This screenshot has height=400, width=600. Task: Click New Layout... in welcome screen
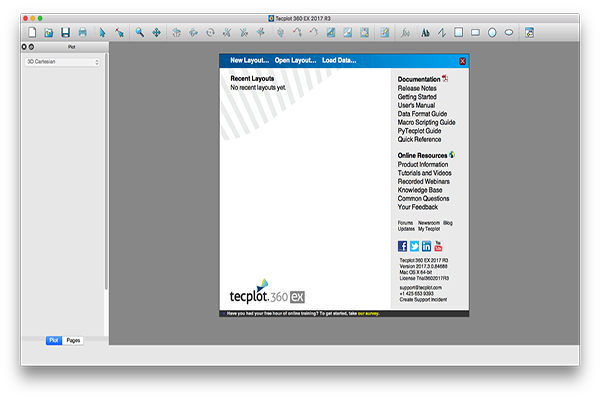249,60
